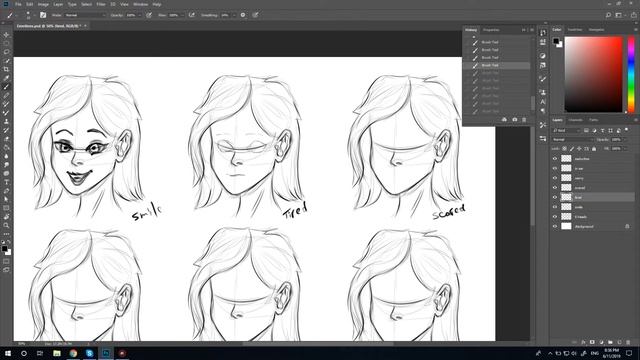Toggle pressure for size icon
The width and height of the screenshot is (640, 360).
pos(256,15)
